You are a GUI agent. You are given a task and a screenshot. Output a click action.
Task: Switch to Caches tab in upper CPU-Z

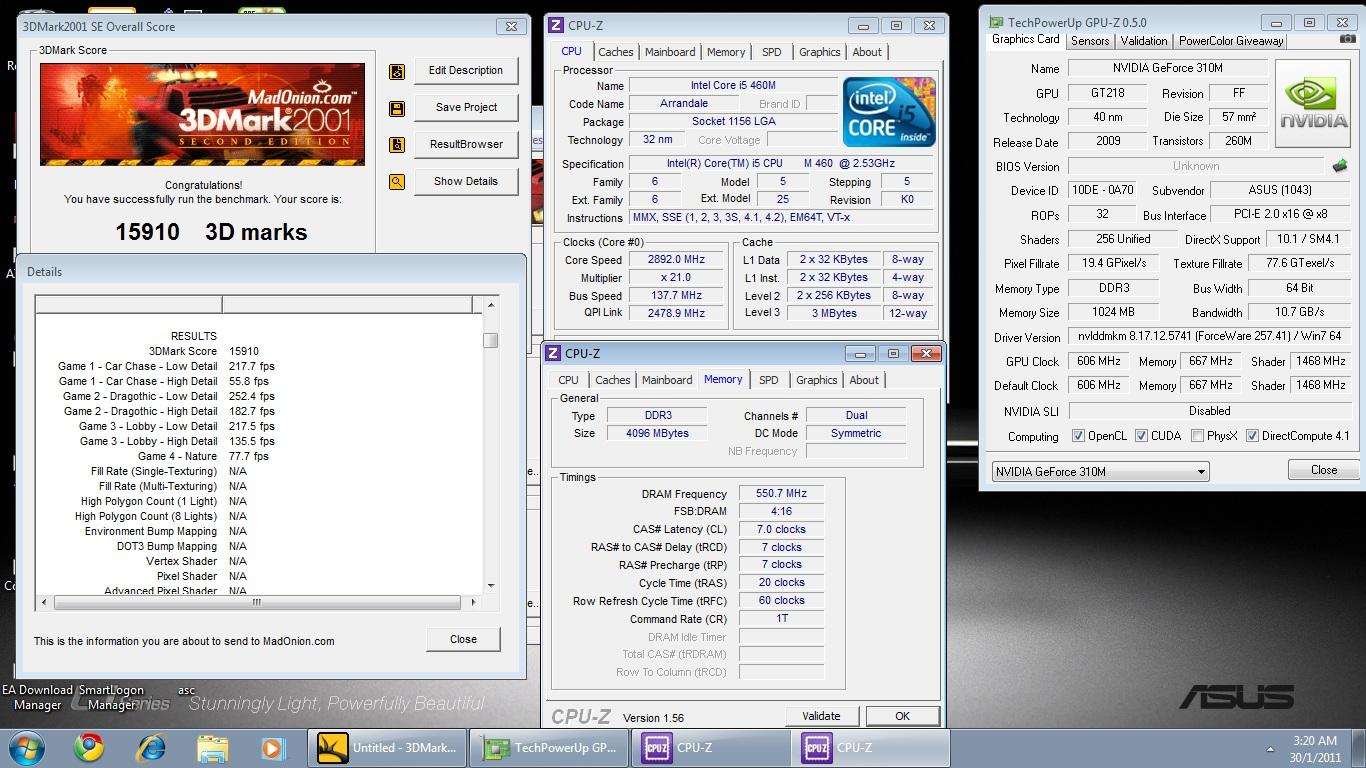coord(615,52)
